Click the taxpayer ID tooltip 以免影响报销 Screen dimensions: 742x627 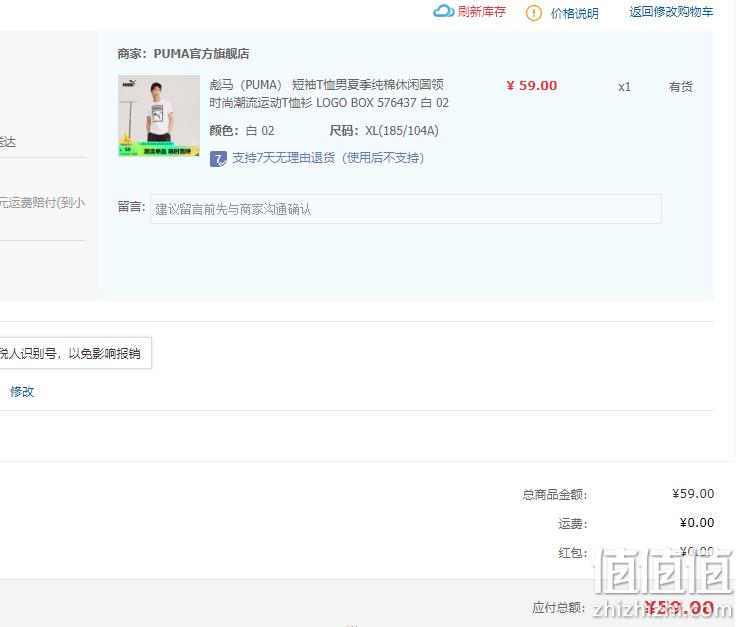[x=74, y=353]
